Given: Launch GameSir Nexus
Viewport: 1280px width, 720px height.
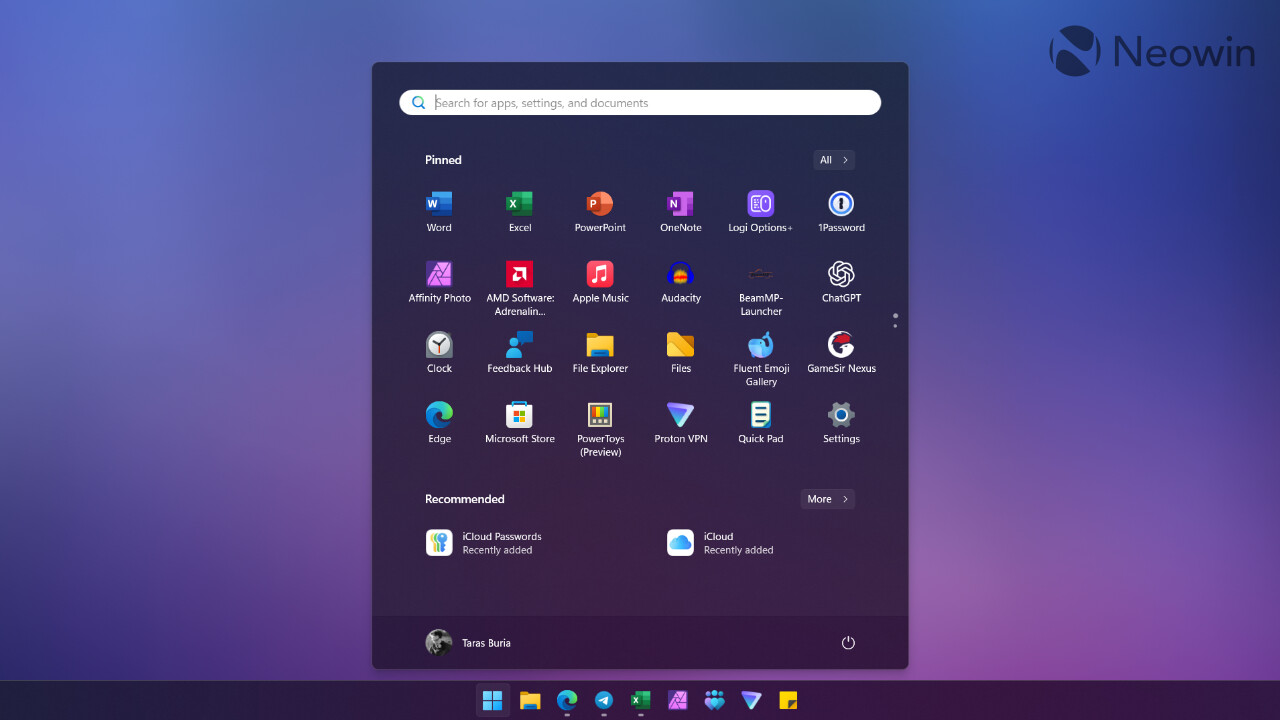Looking at the screenshot, I should [x=841, y=353].
